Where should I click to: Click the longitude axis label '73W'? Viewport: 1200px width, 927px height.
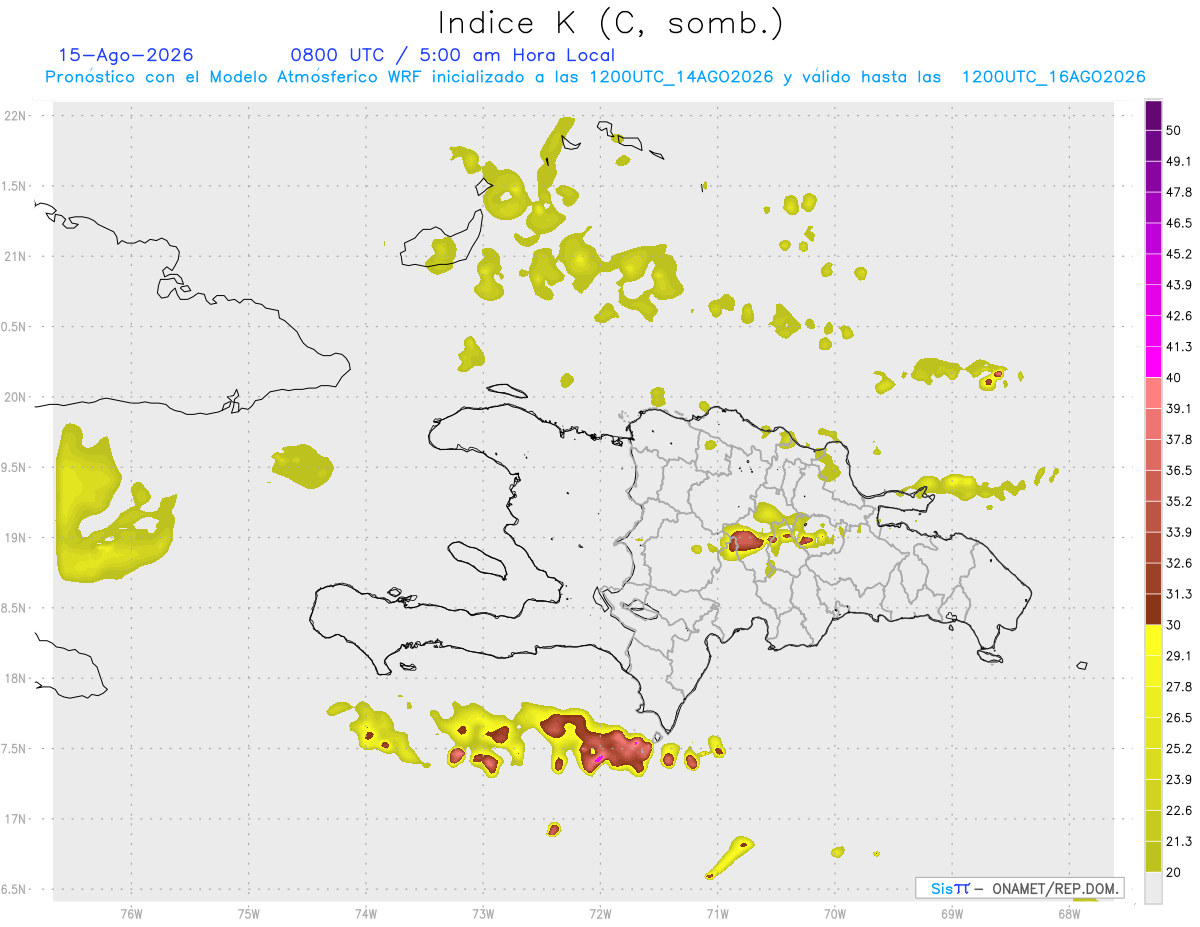(483, 913)
